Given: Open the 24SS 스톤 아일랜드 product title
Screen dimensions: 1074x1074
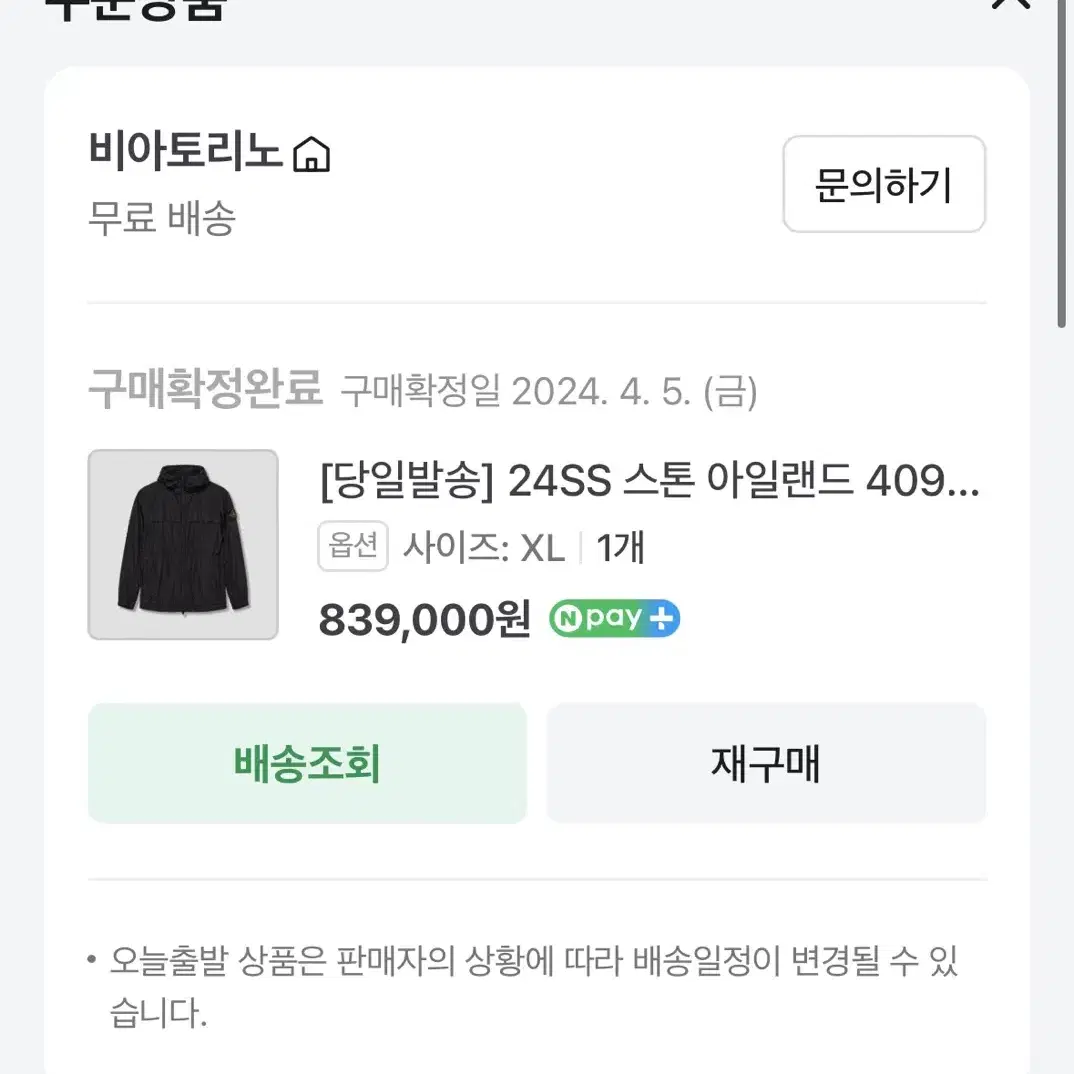Looking at the screenshot, I should pyautogui.click(x=649, y=481).
